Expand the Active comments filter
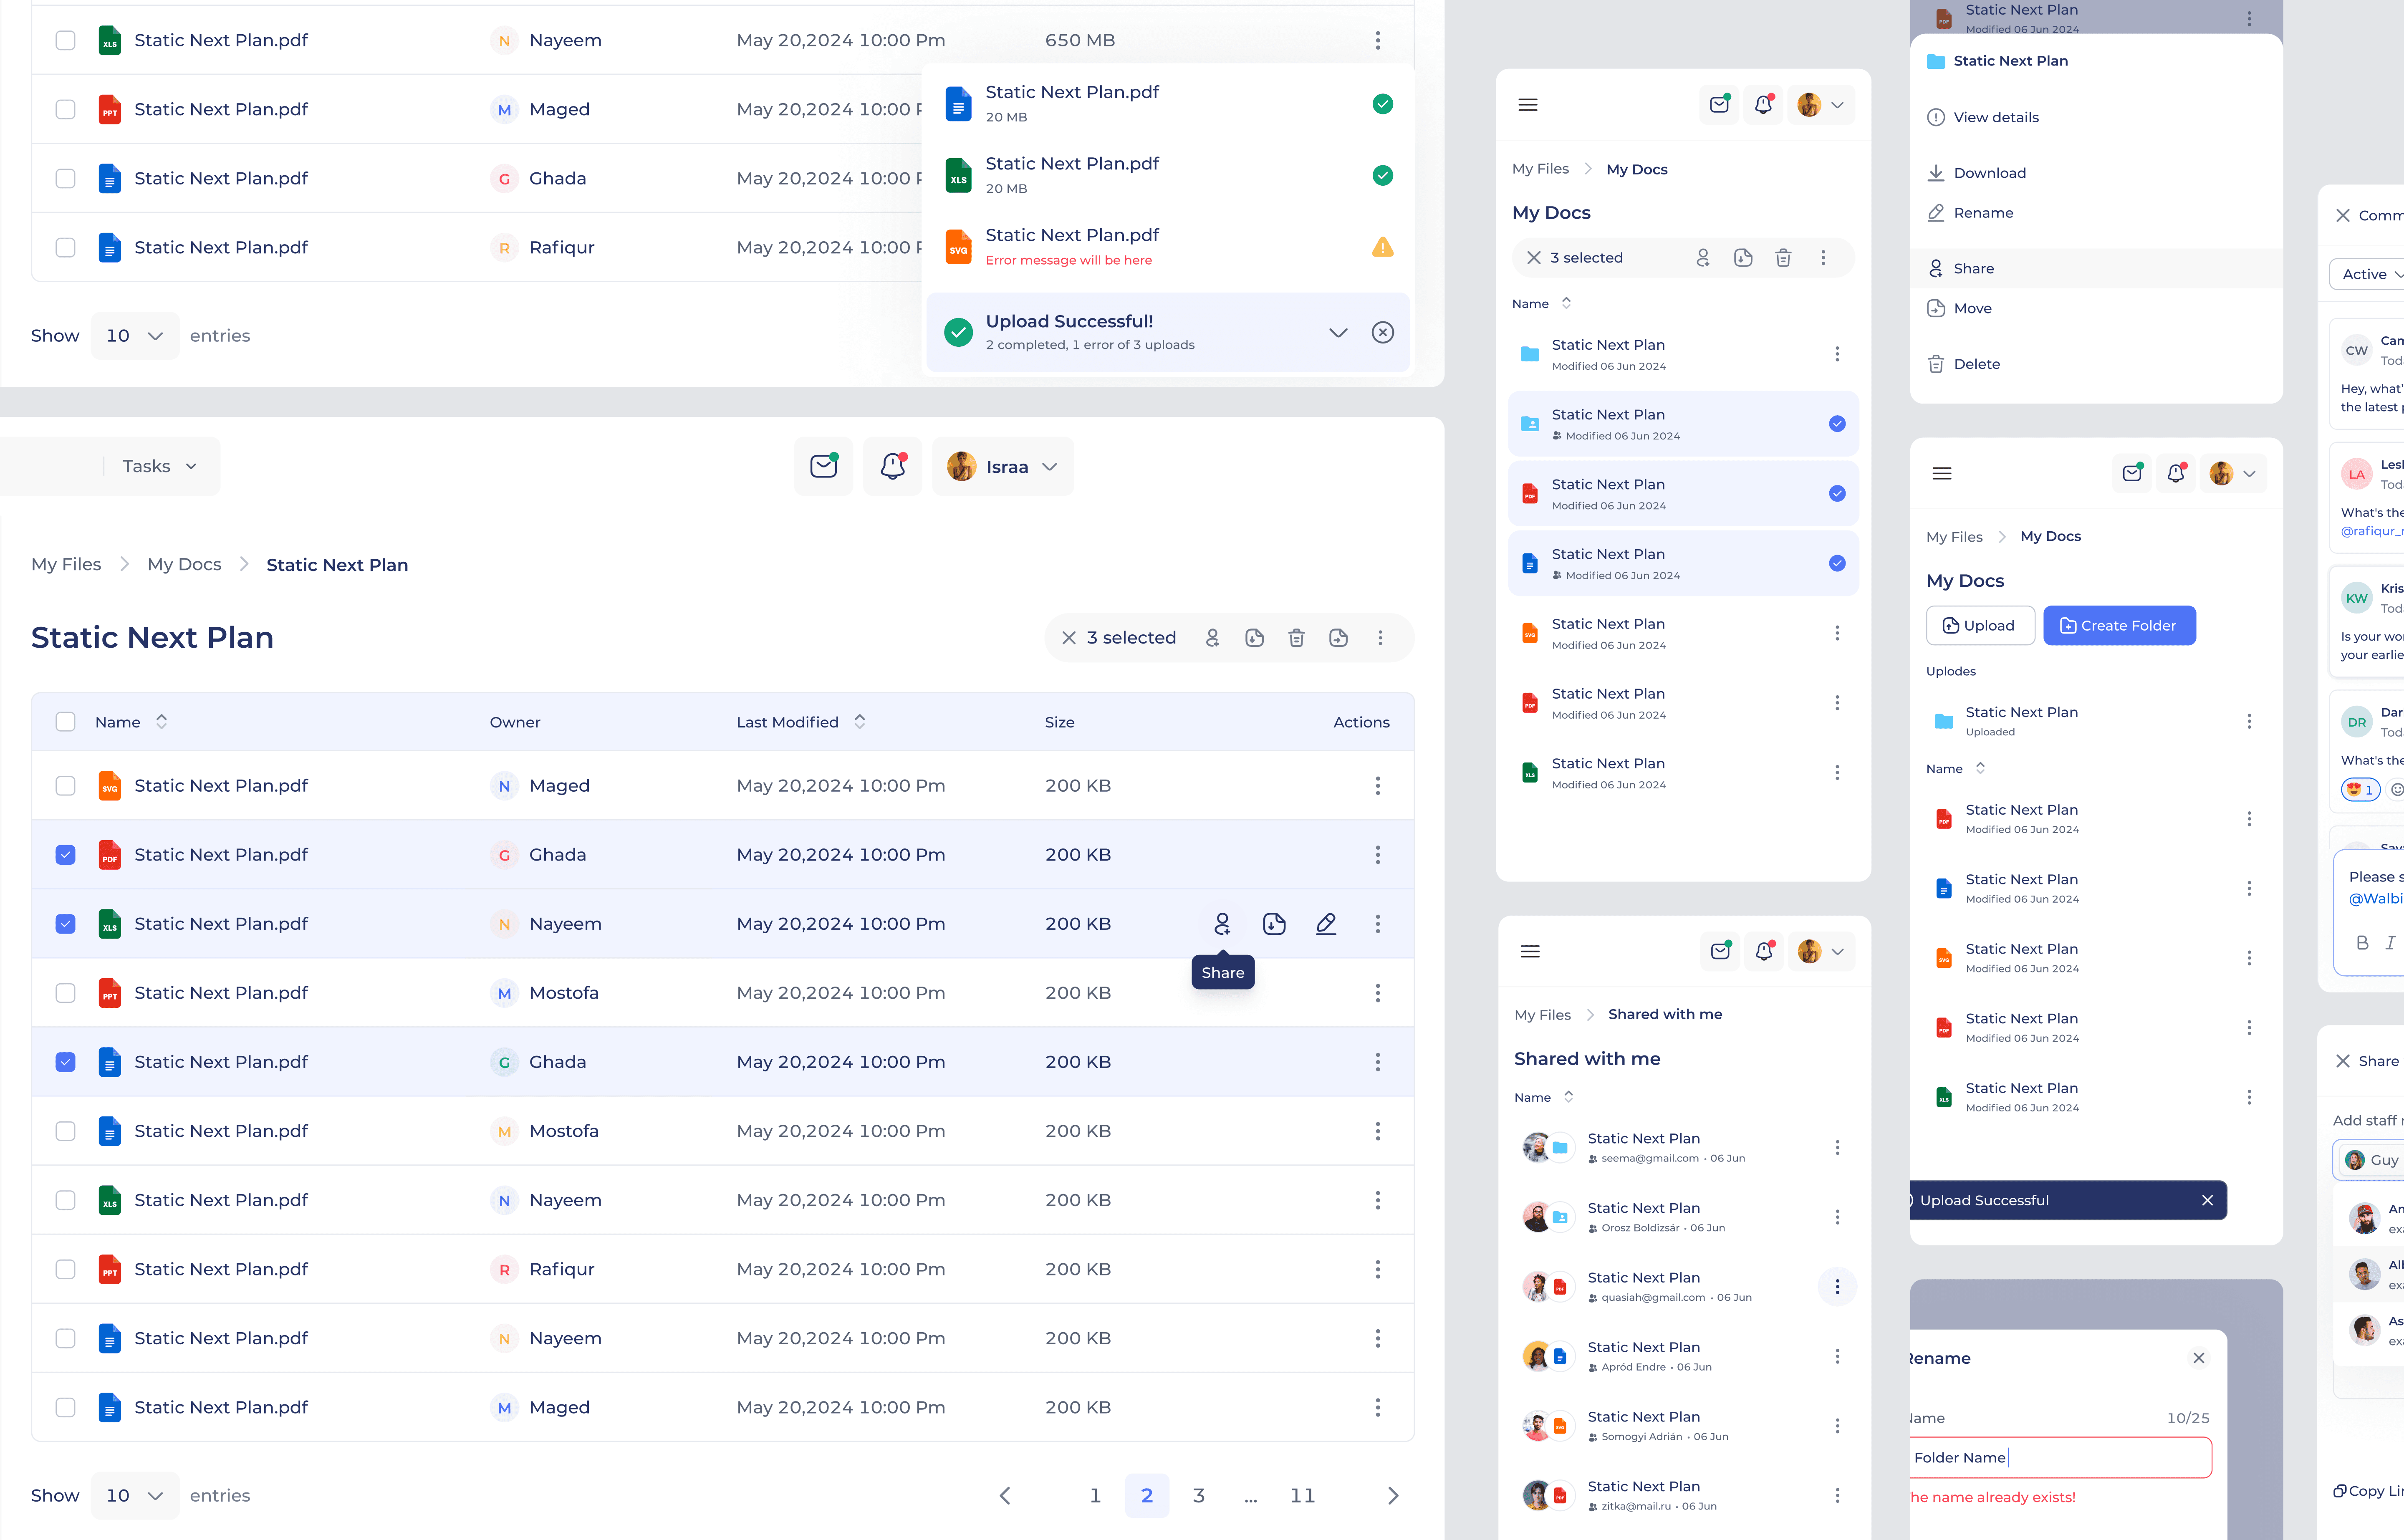The height and width of the screenshot is (1540, 2404). point(2367,274)
